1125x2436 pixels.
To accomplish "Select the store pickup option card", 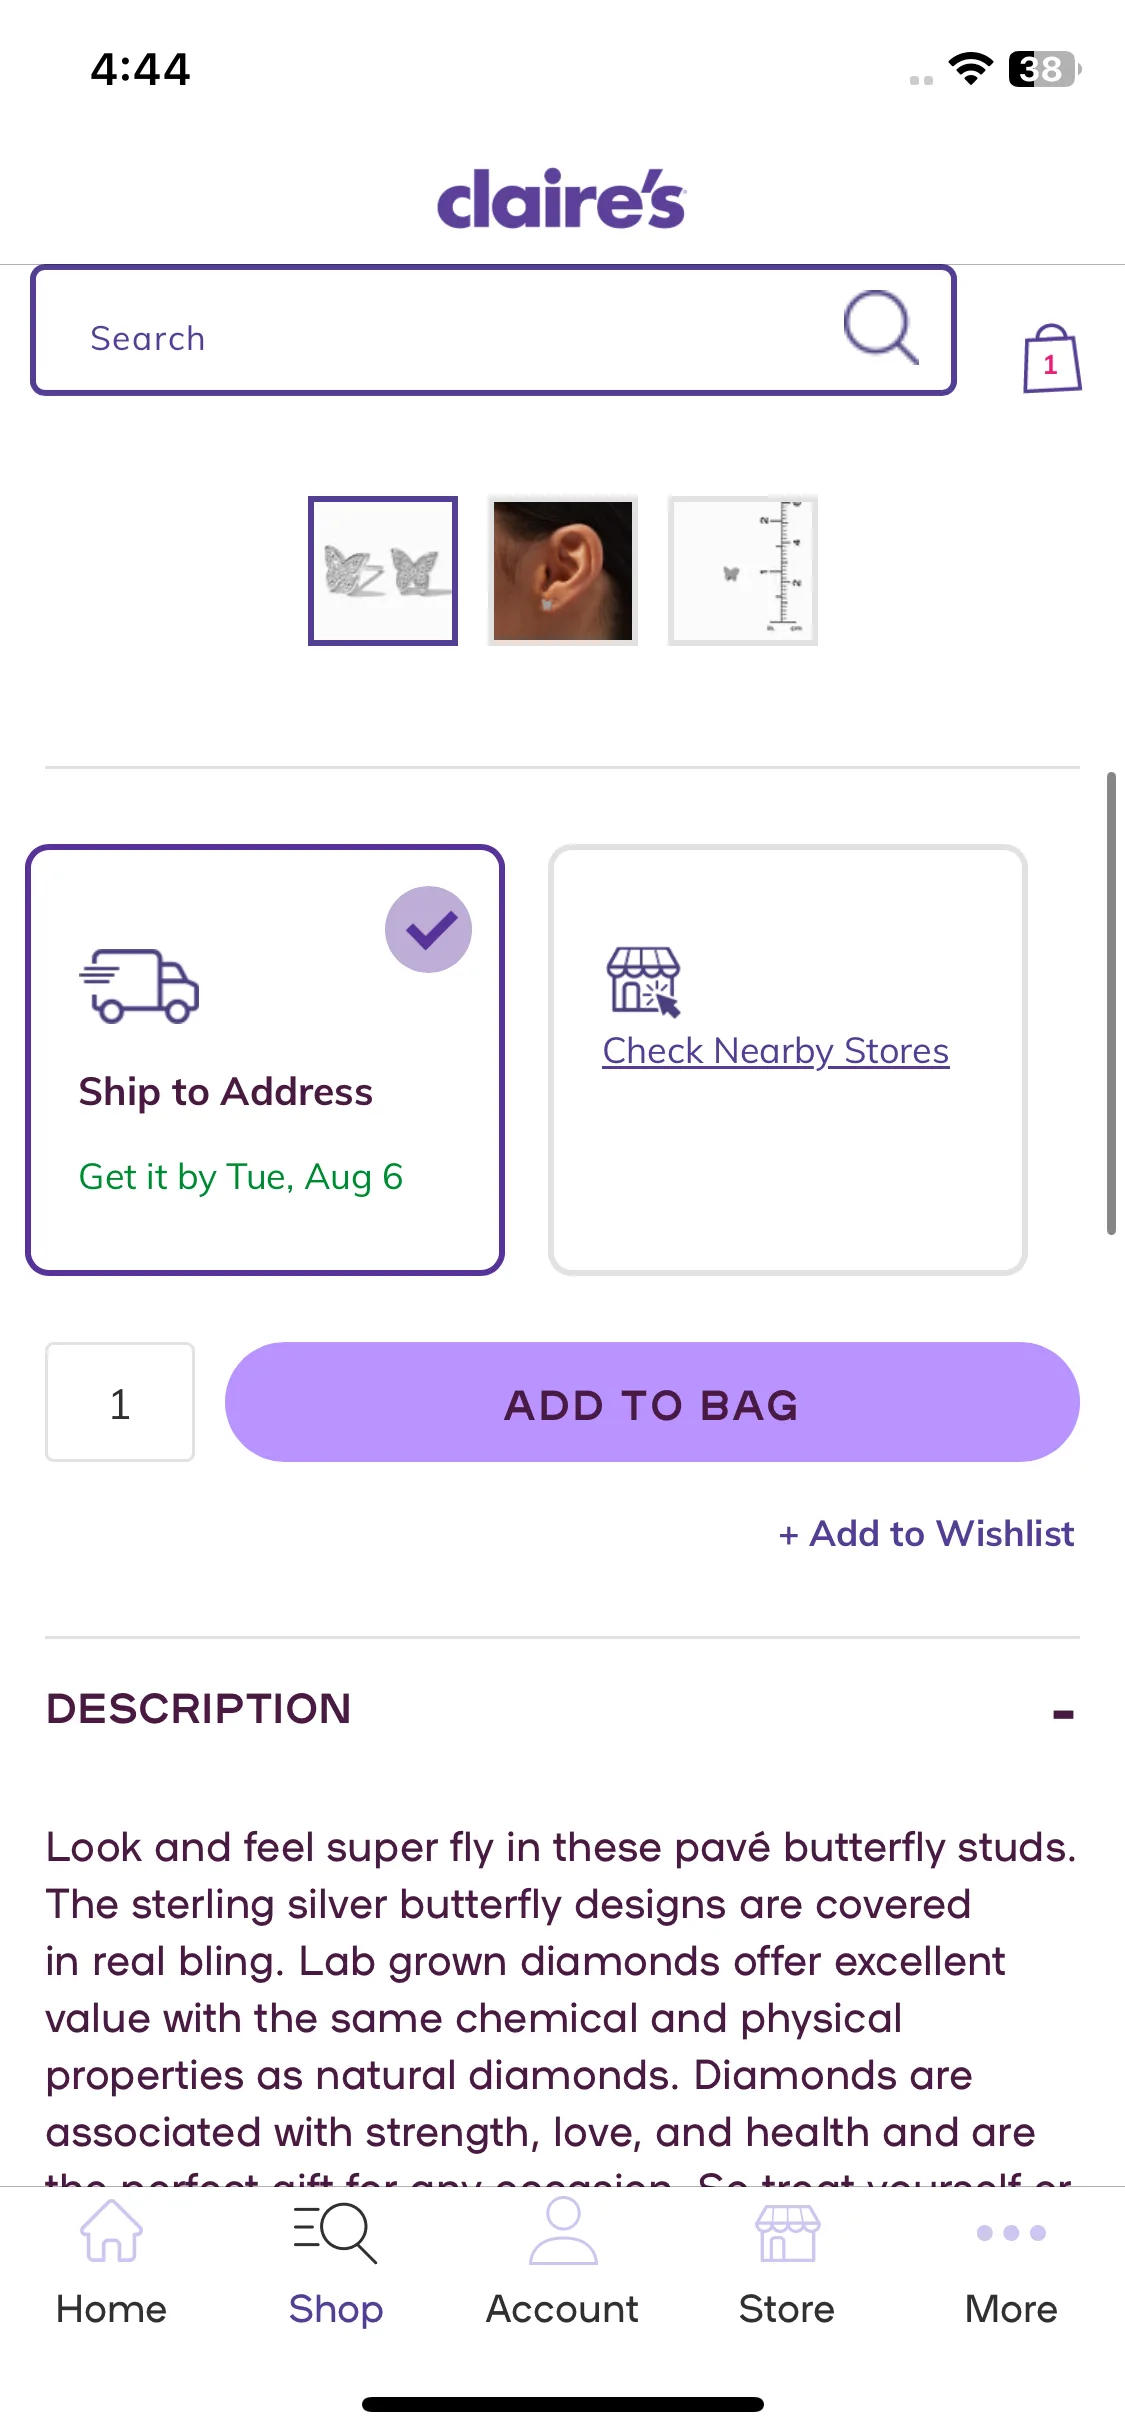I will [x=788, y=1060].
